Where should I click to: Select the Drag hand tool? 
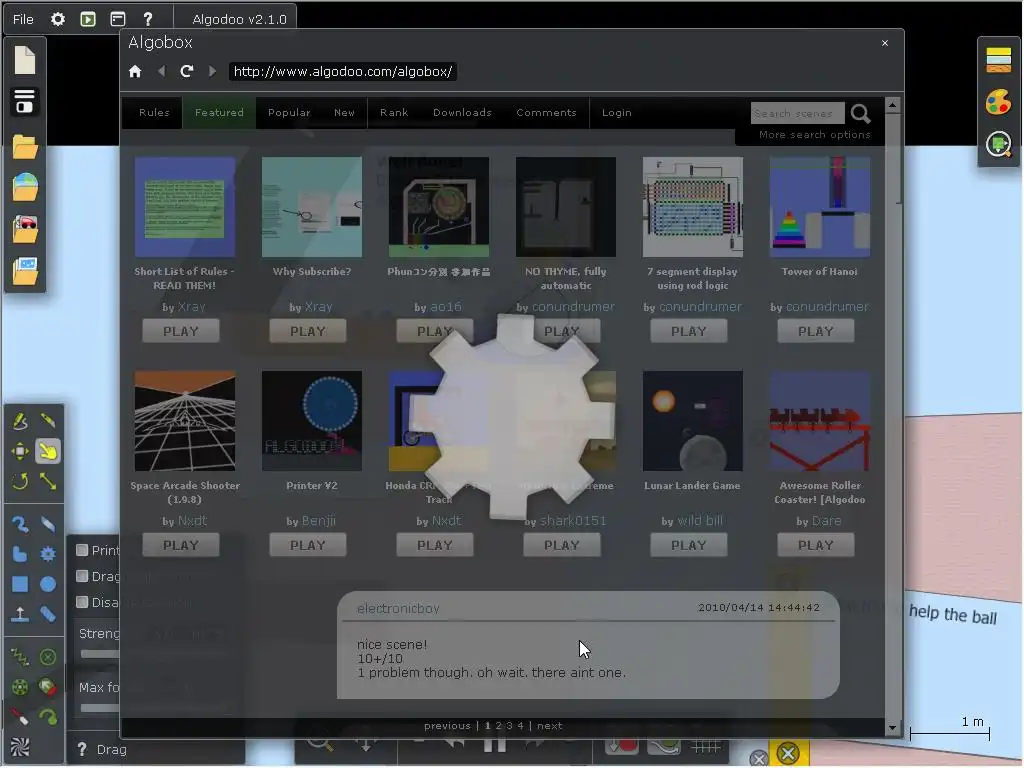48,451
